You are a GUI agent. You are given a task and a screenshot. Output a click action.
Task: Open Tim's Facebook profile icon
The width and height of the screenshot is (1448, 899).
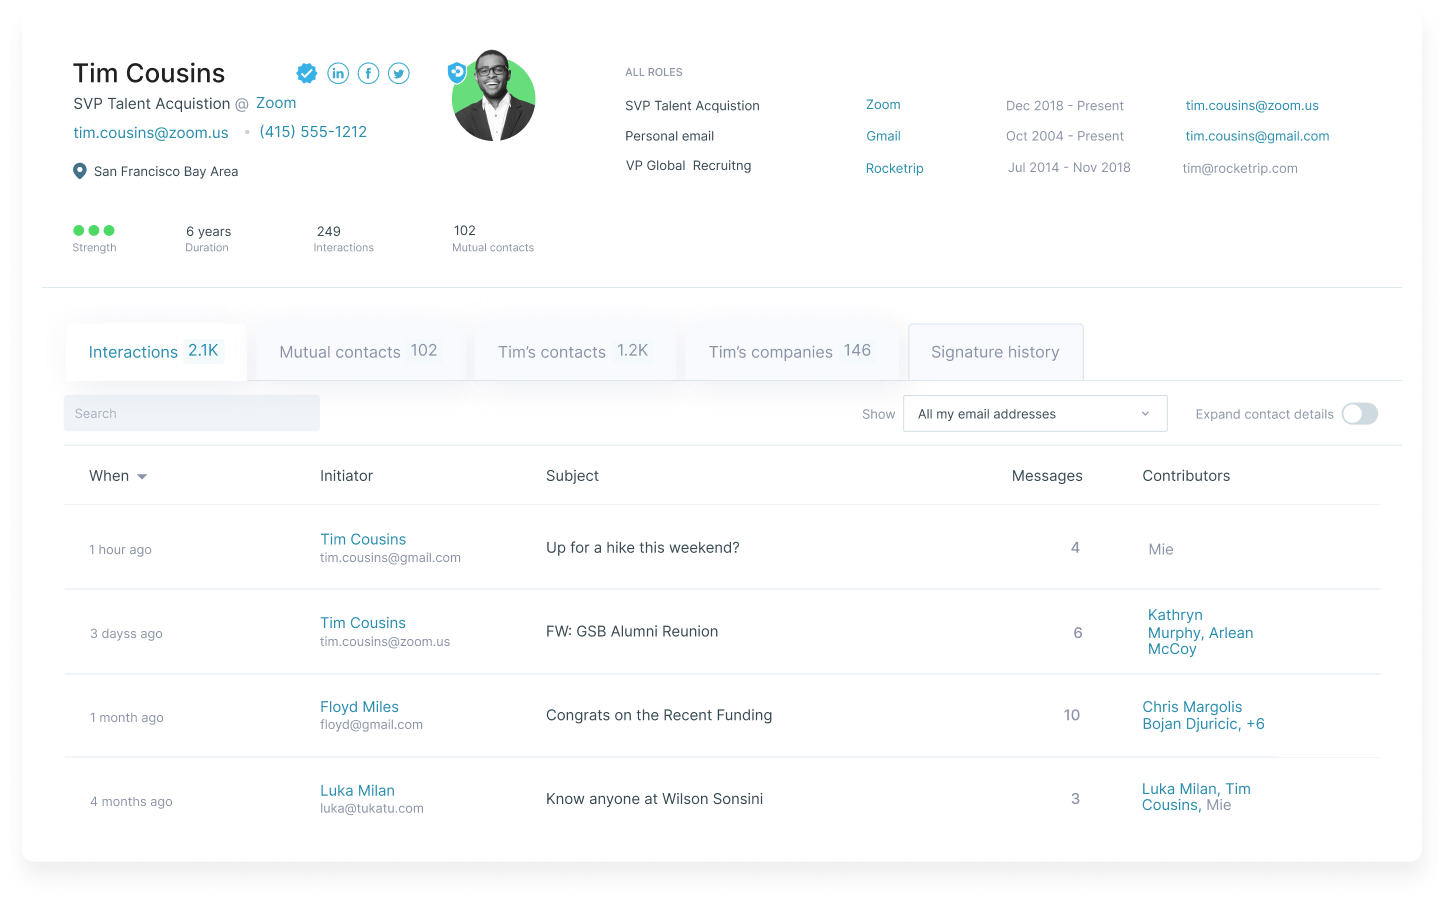[x=368, y=73]
